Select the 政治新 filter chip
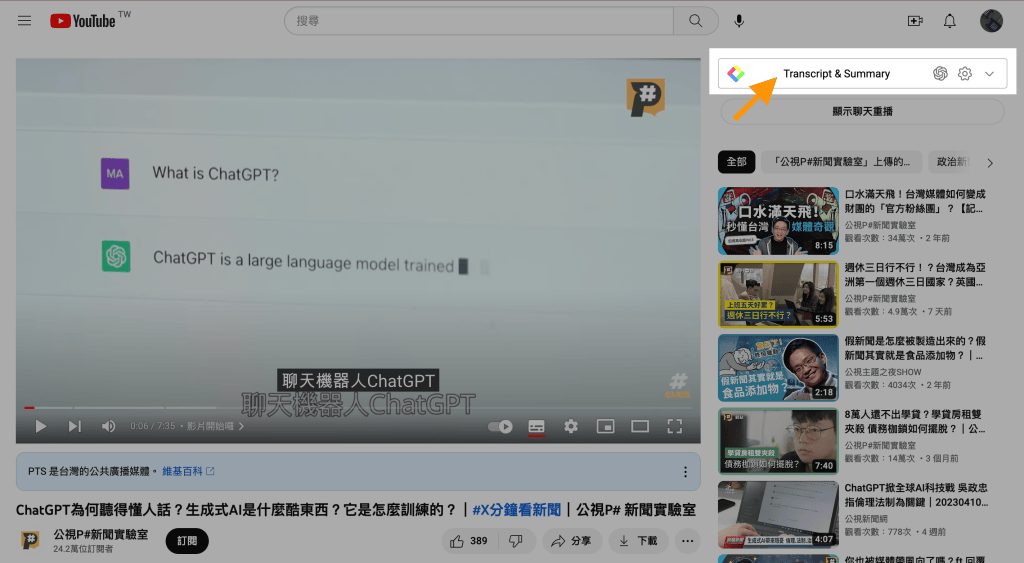 point(952,162)
